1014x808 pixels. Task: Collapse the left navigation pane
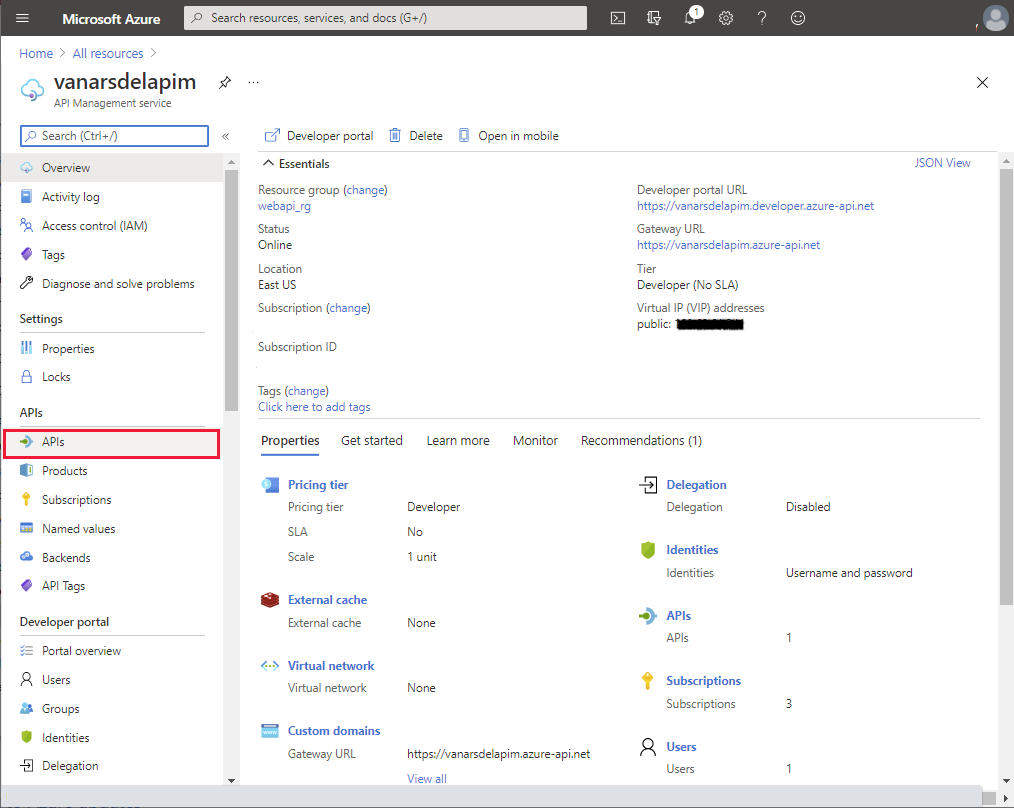pos(226,136)
